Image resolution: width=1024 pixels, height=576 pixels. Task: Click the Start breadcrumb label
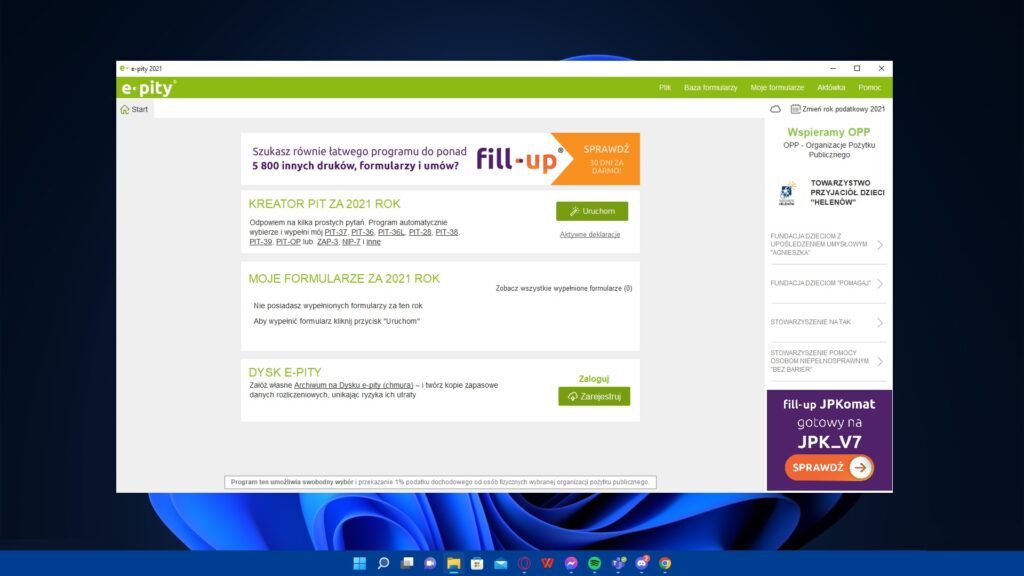(x=140, y=109)
